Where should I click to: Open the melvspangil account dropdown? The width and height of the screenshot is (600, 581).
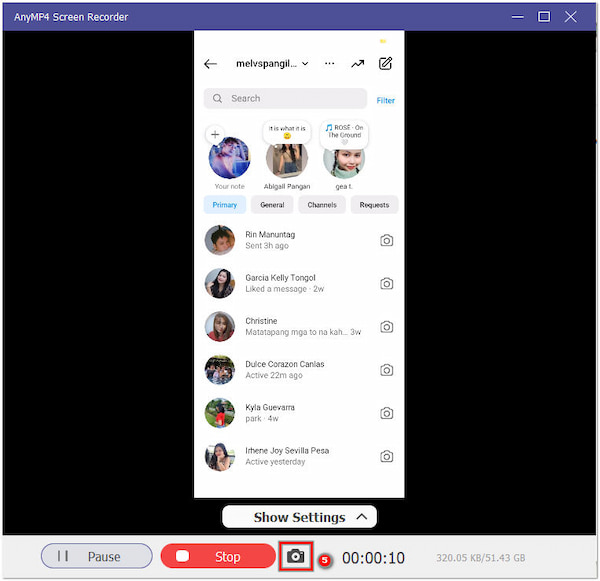click(x=272, y=64)
